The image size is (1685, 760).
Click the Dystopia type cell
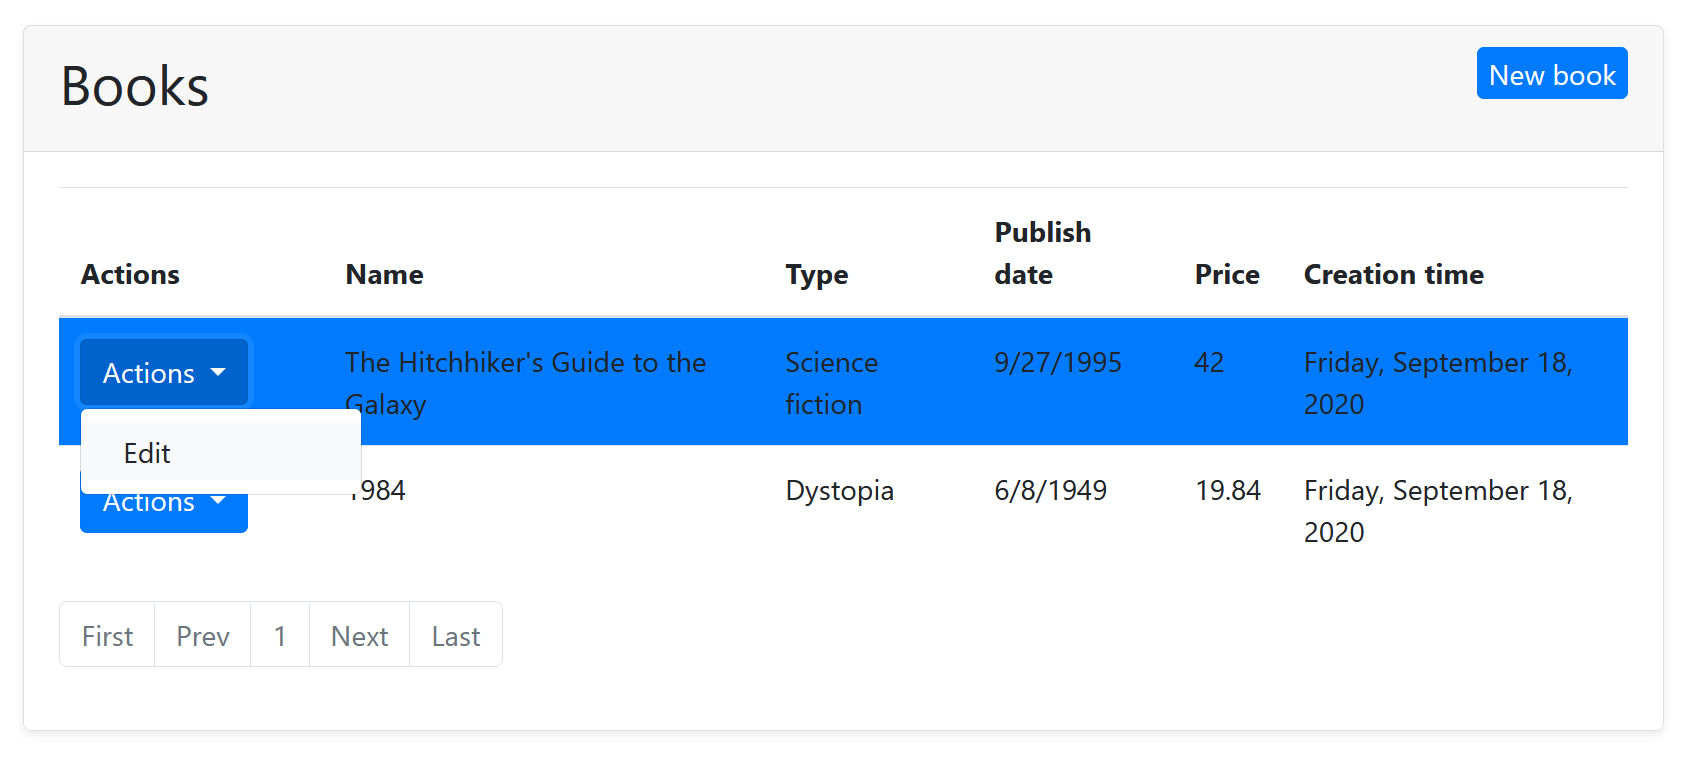839,491
